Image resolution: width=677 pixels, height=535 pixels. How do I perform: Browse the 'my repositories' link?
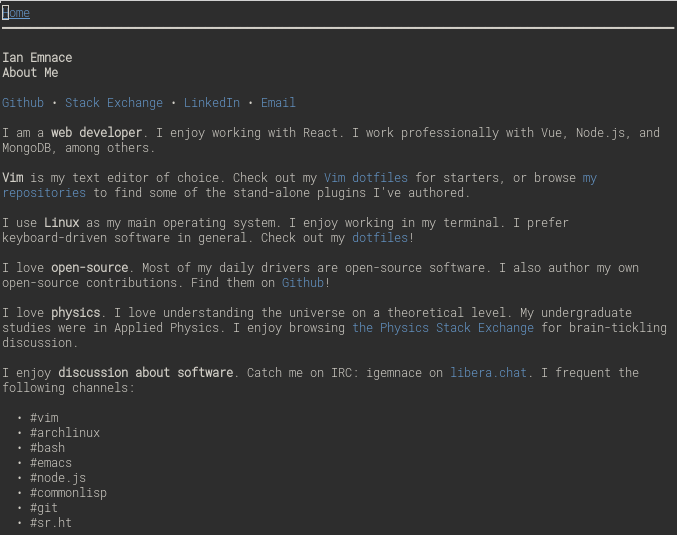tap(44, 193)
